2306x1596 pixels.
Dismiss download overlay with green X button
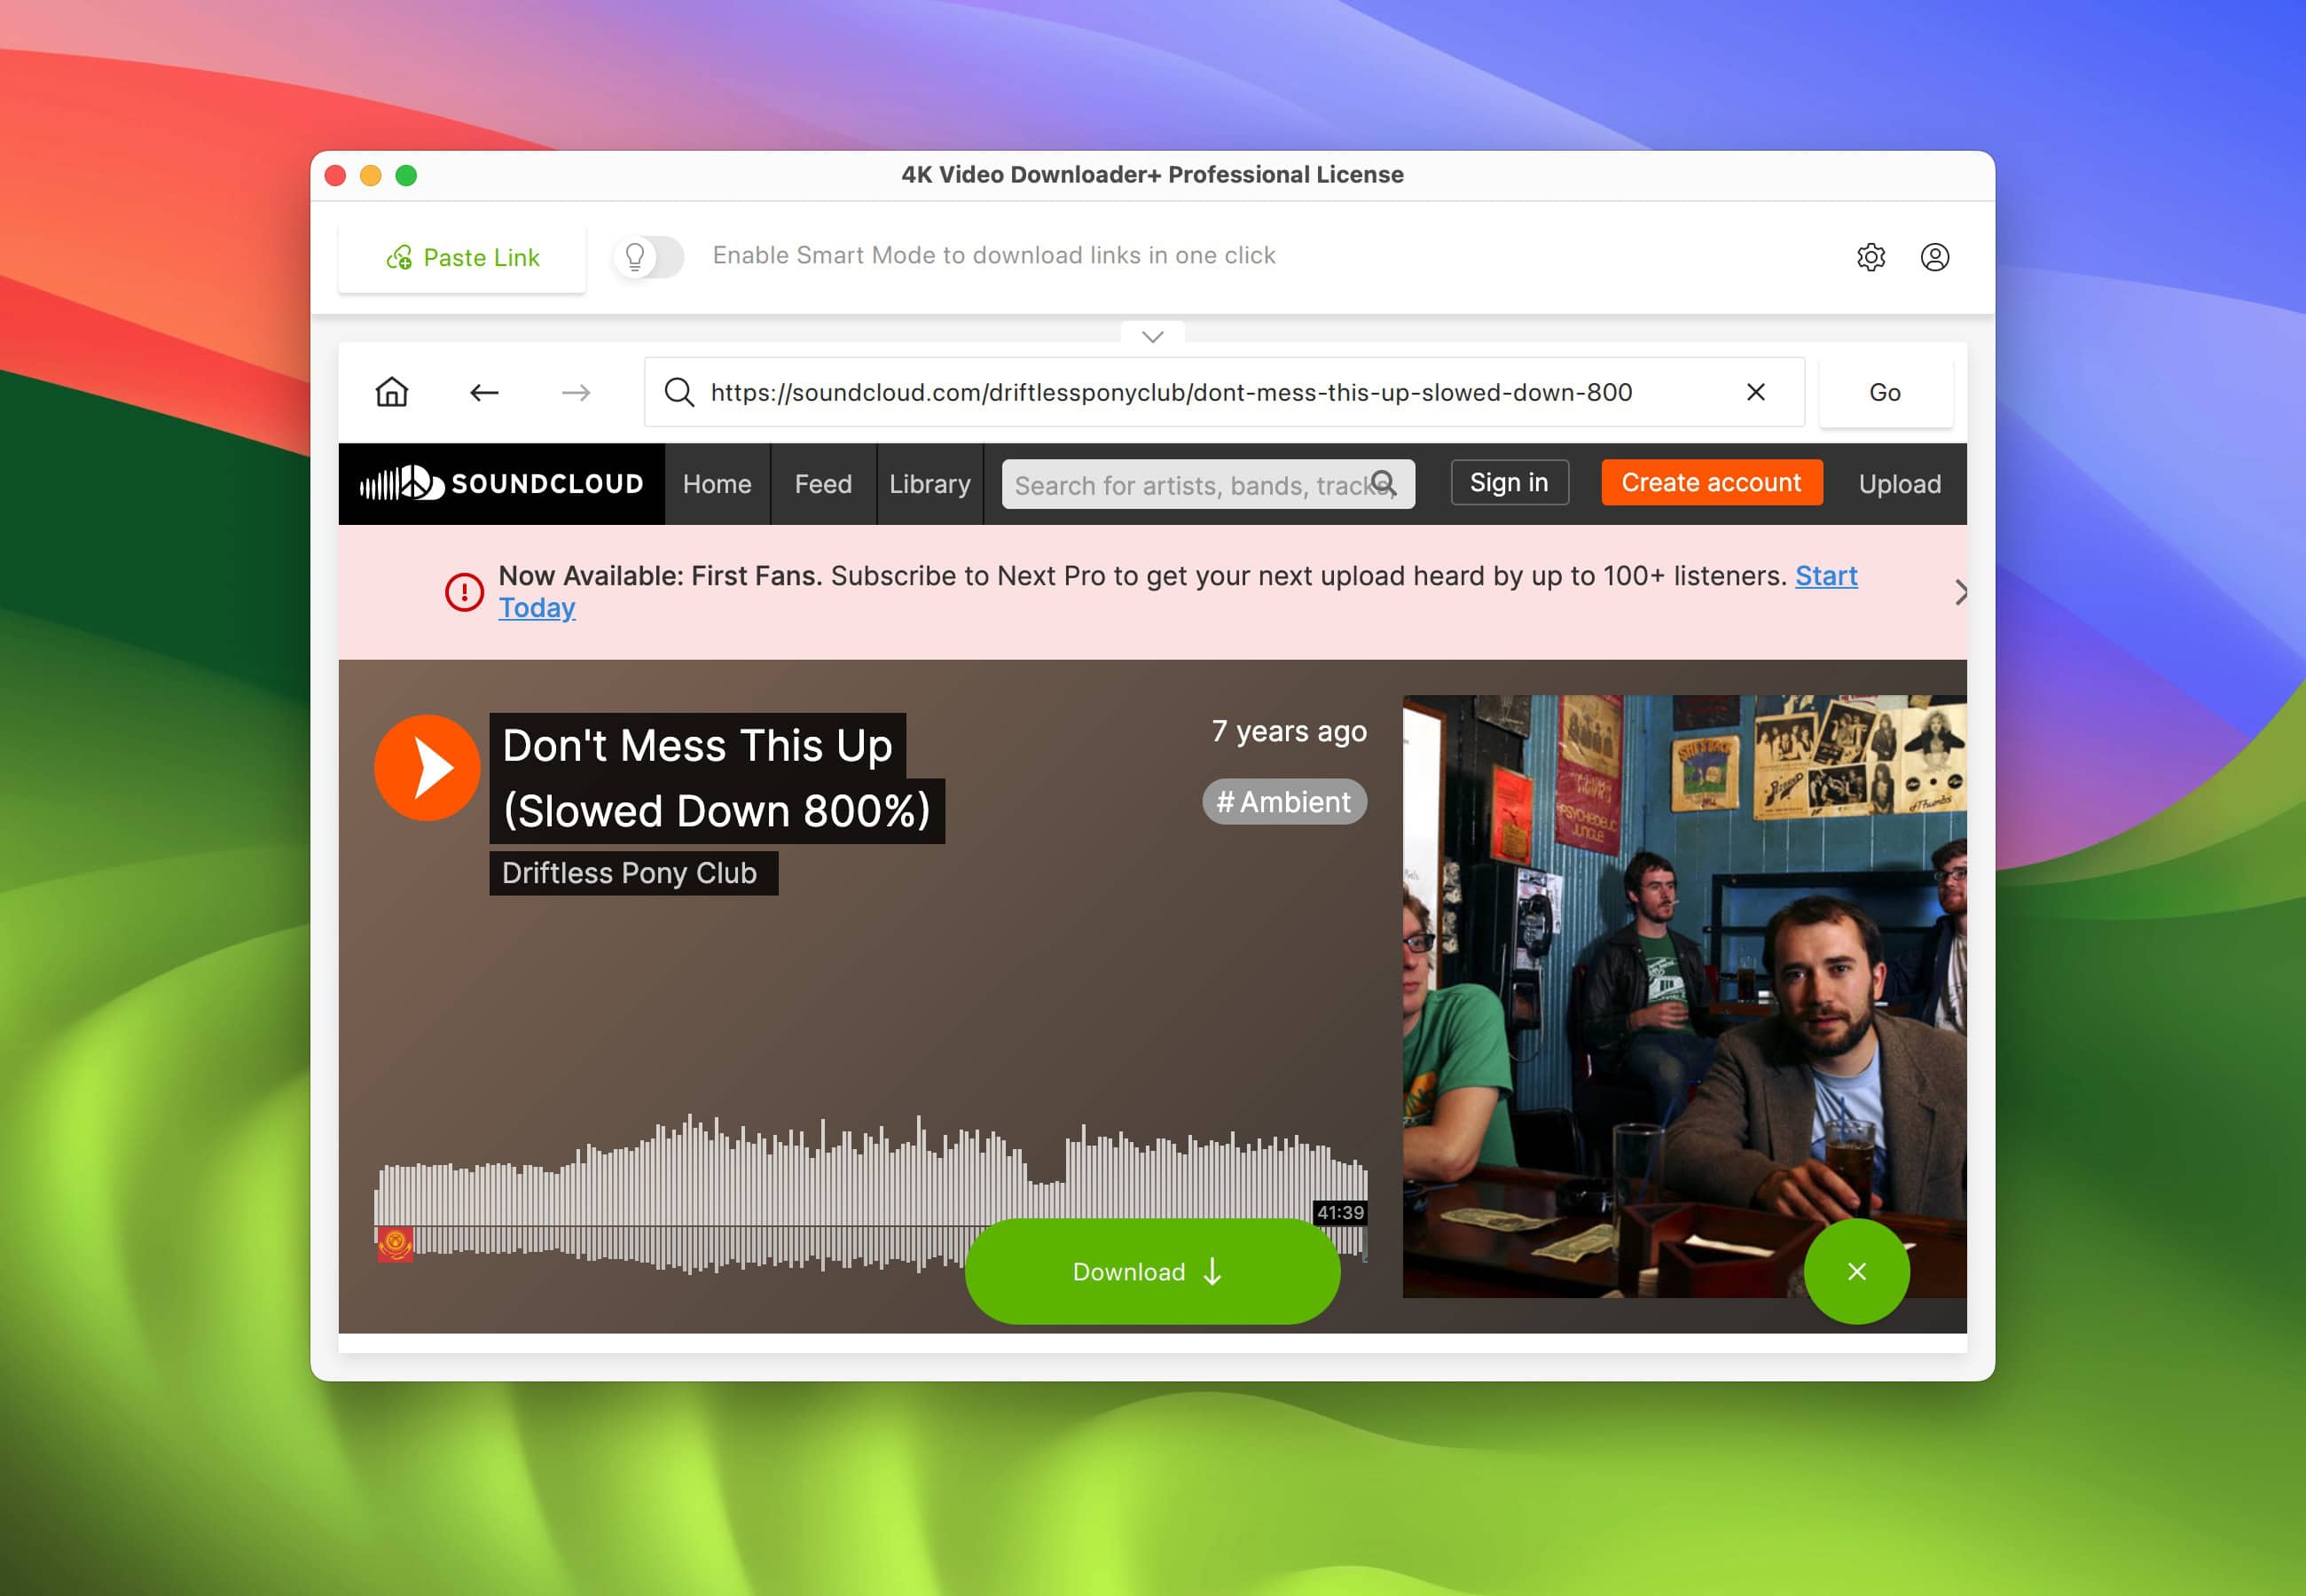tap(1856, 1271)
